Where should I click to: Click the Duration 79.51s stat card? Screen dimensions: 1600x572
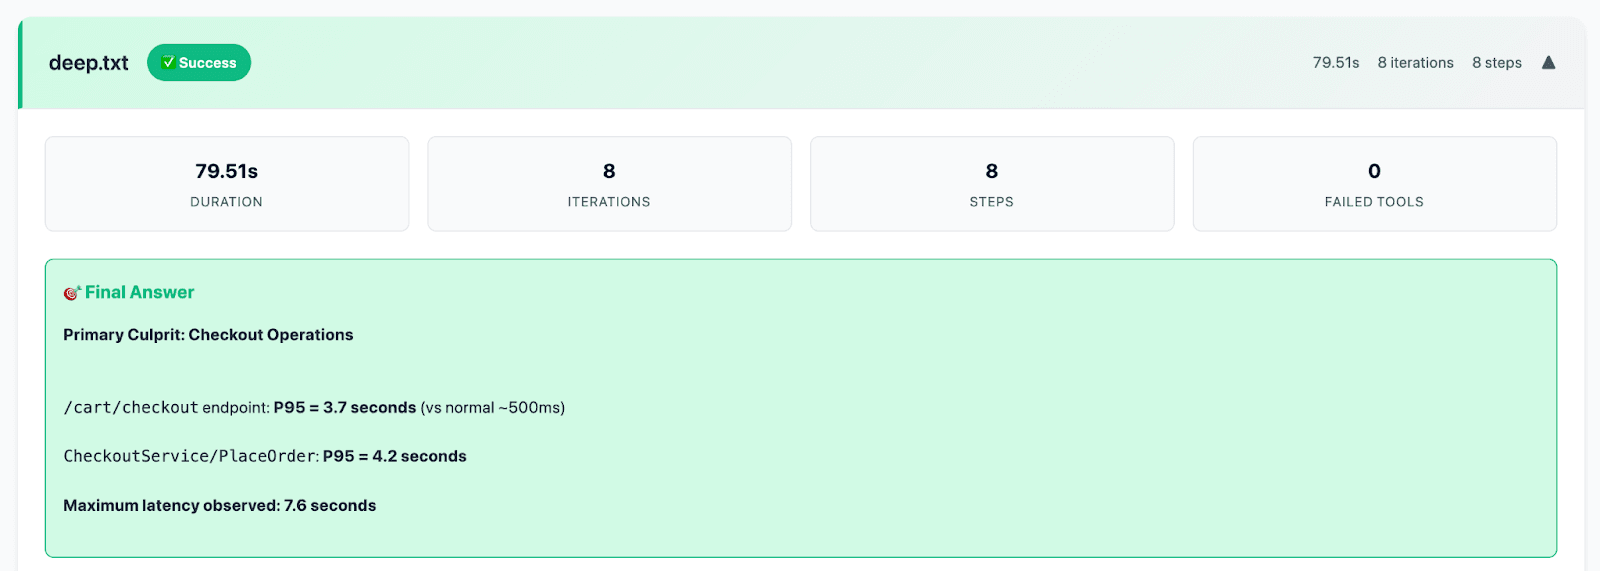[x=227, y=184]
